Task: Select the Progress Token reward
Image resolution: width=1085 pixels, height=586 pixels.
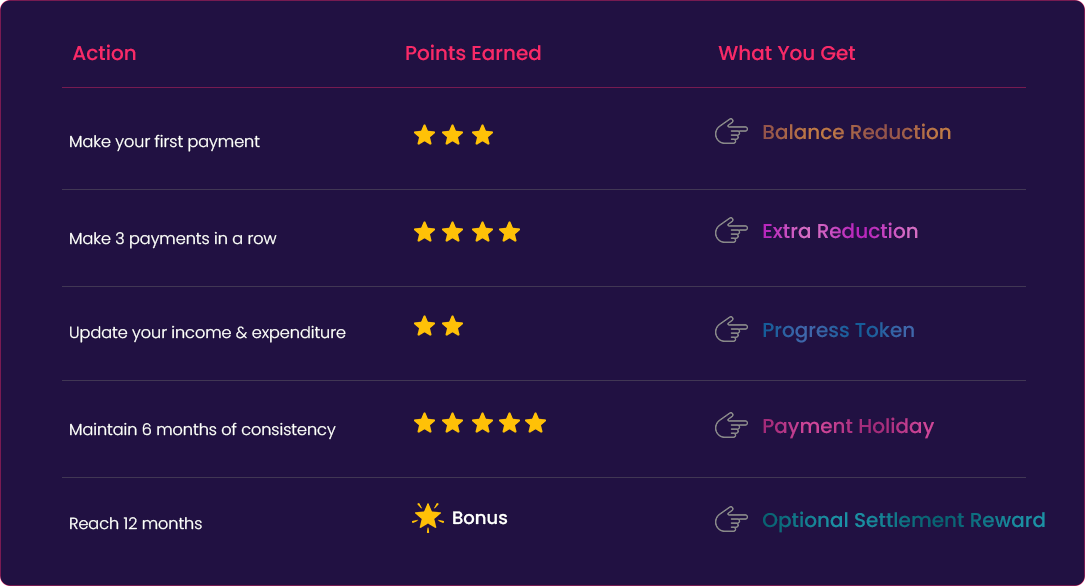Action: 838,330
